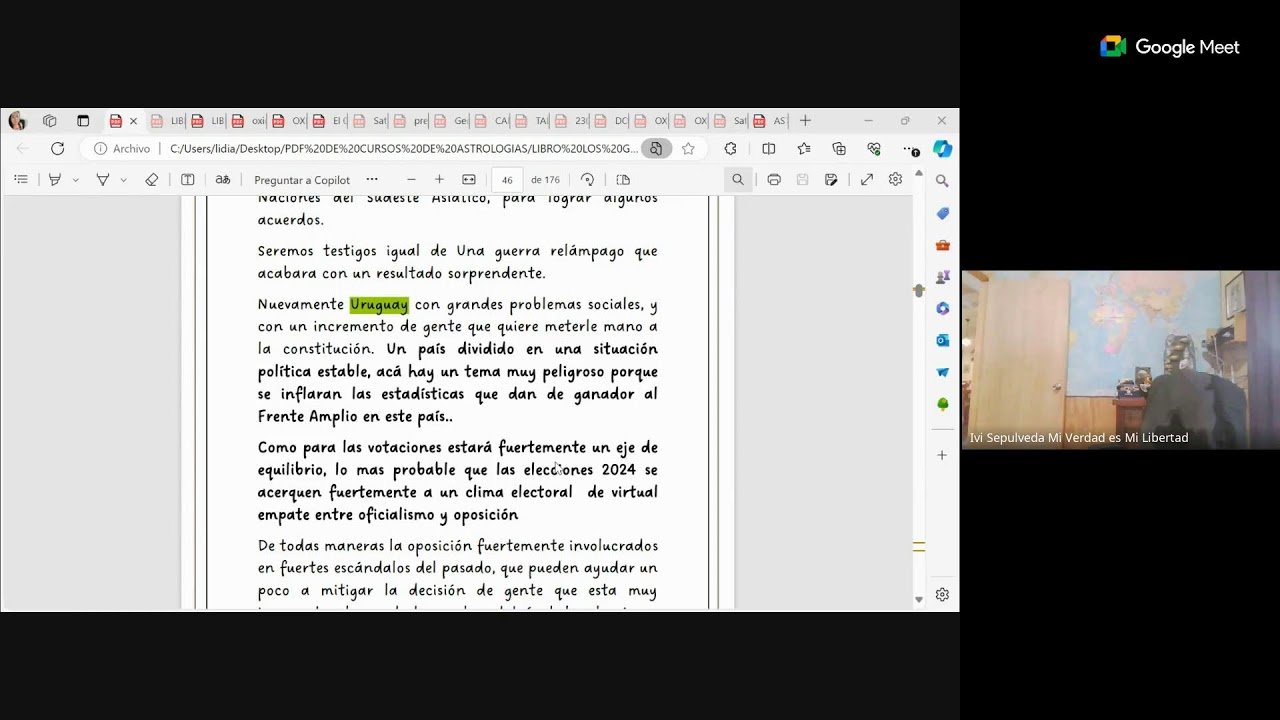The width and height of the screenshot is (1280, 720).
Task: Expand the highlight tool color dropdown
Action: [75, 180]
